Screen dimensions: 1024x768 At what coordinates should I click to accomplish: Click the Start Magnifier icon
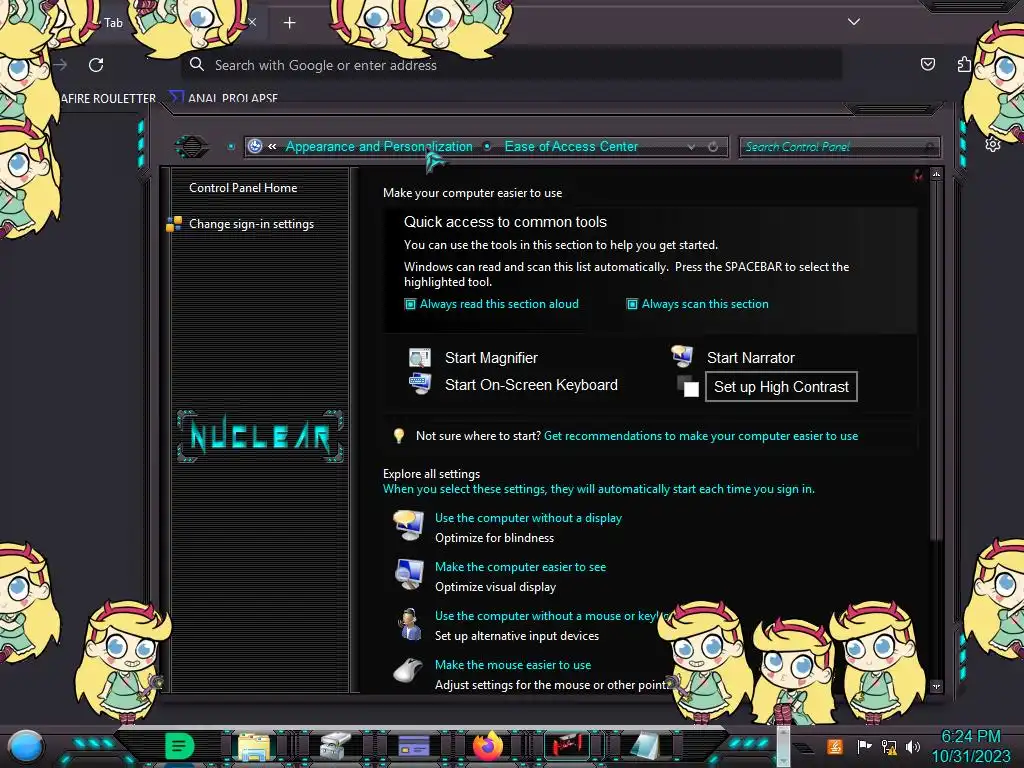tap(419, 357)
